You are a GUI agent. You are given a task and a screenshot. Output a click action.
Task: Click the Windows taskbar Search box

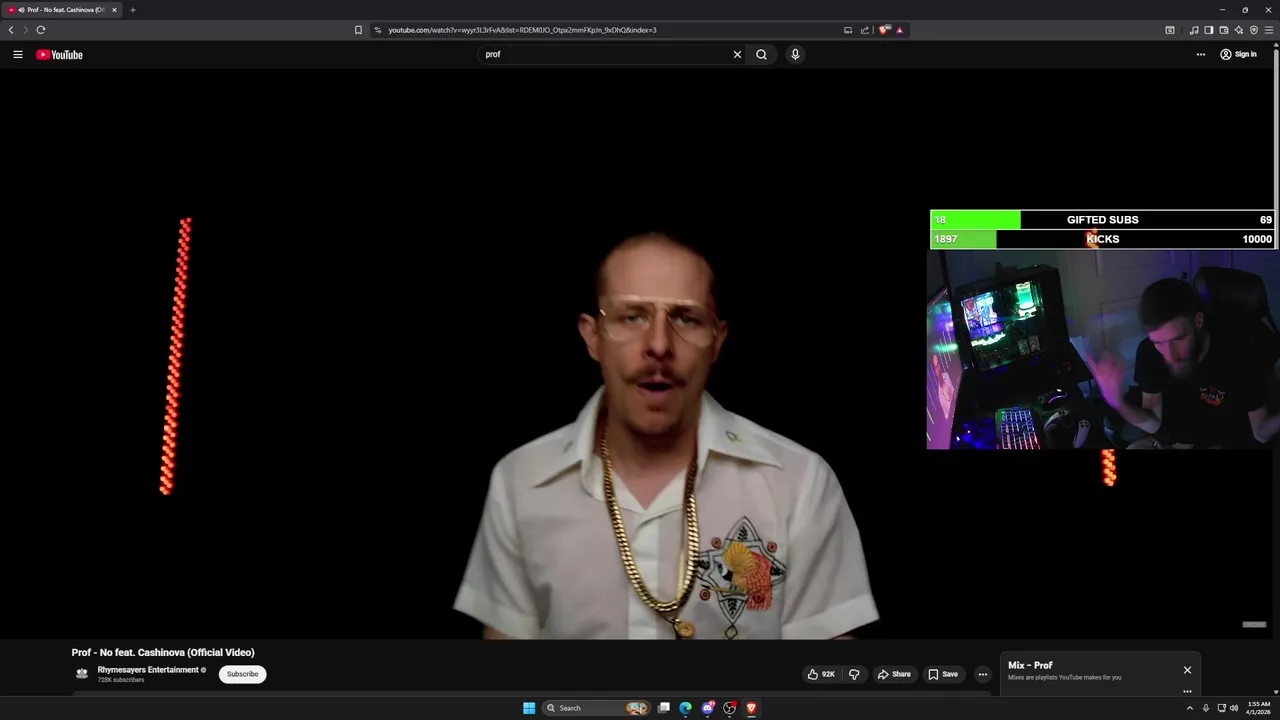[596, 708]
